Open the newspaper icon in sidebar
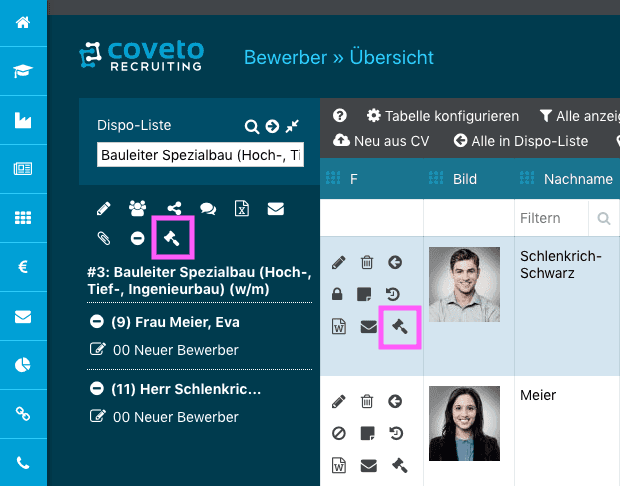The height and width of the screenshot is (486, 620). [23, 169]
